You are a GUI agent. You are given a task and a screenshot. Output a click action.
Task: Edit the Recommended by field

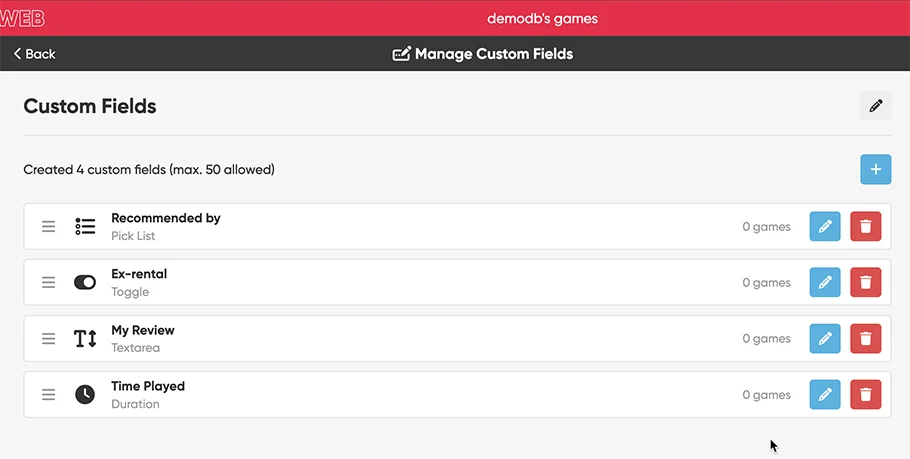[x=825, y=227]
